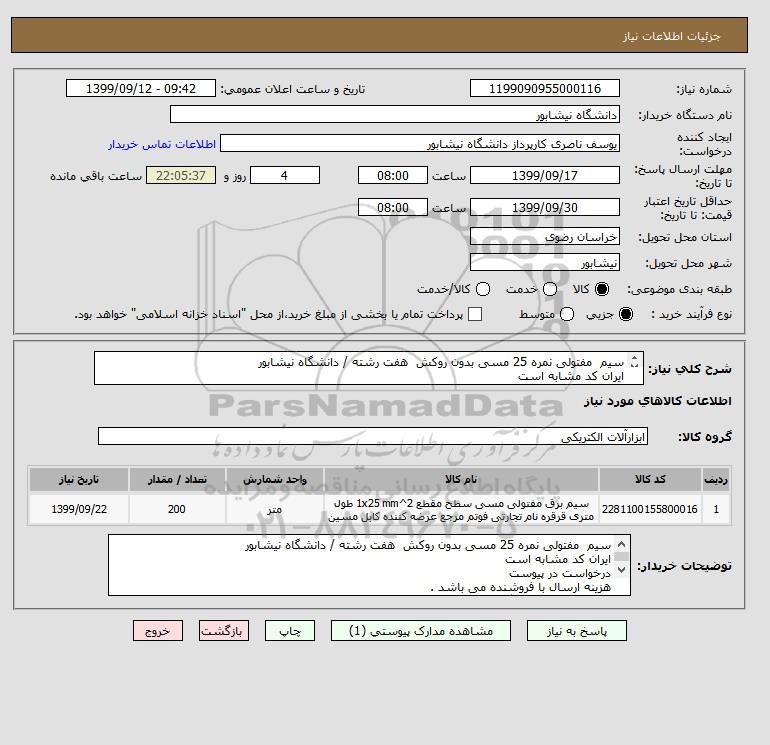The height and width of the screenshot is (745, 770).
Task: Click the price validity time field
Action: [393, 207]
